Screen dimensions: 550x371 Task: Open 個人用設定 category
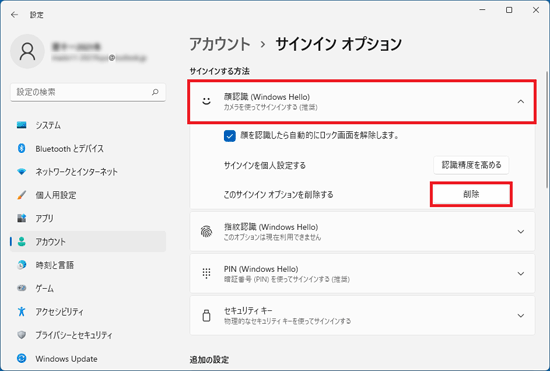tap(88, 195)
